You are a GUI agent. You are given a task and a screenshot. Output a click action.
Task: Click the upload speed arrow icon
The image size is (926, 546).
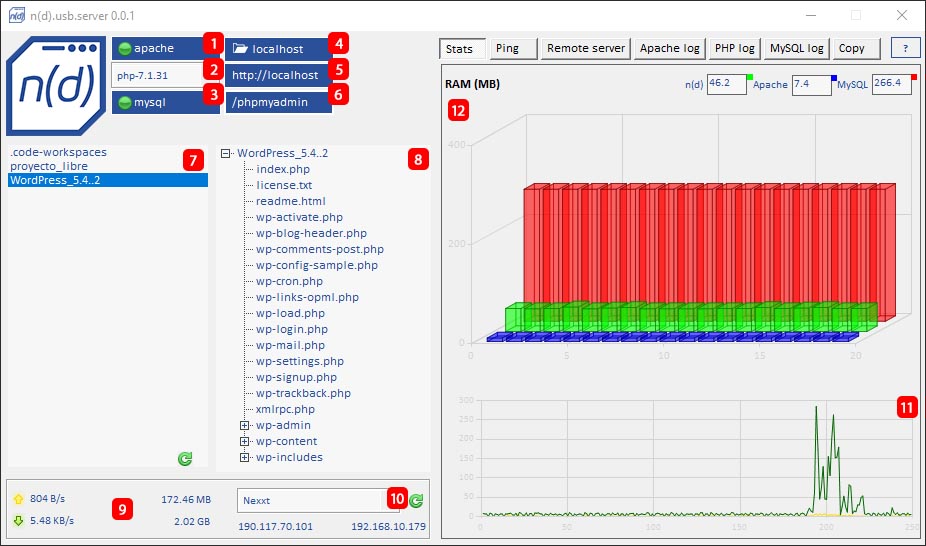18,499
